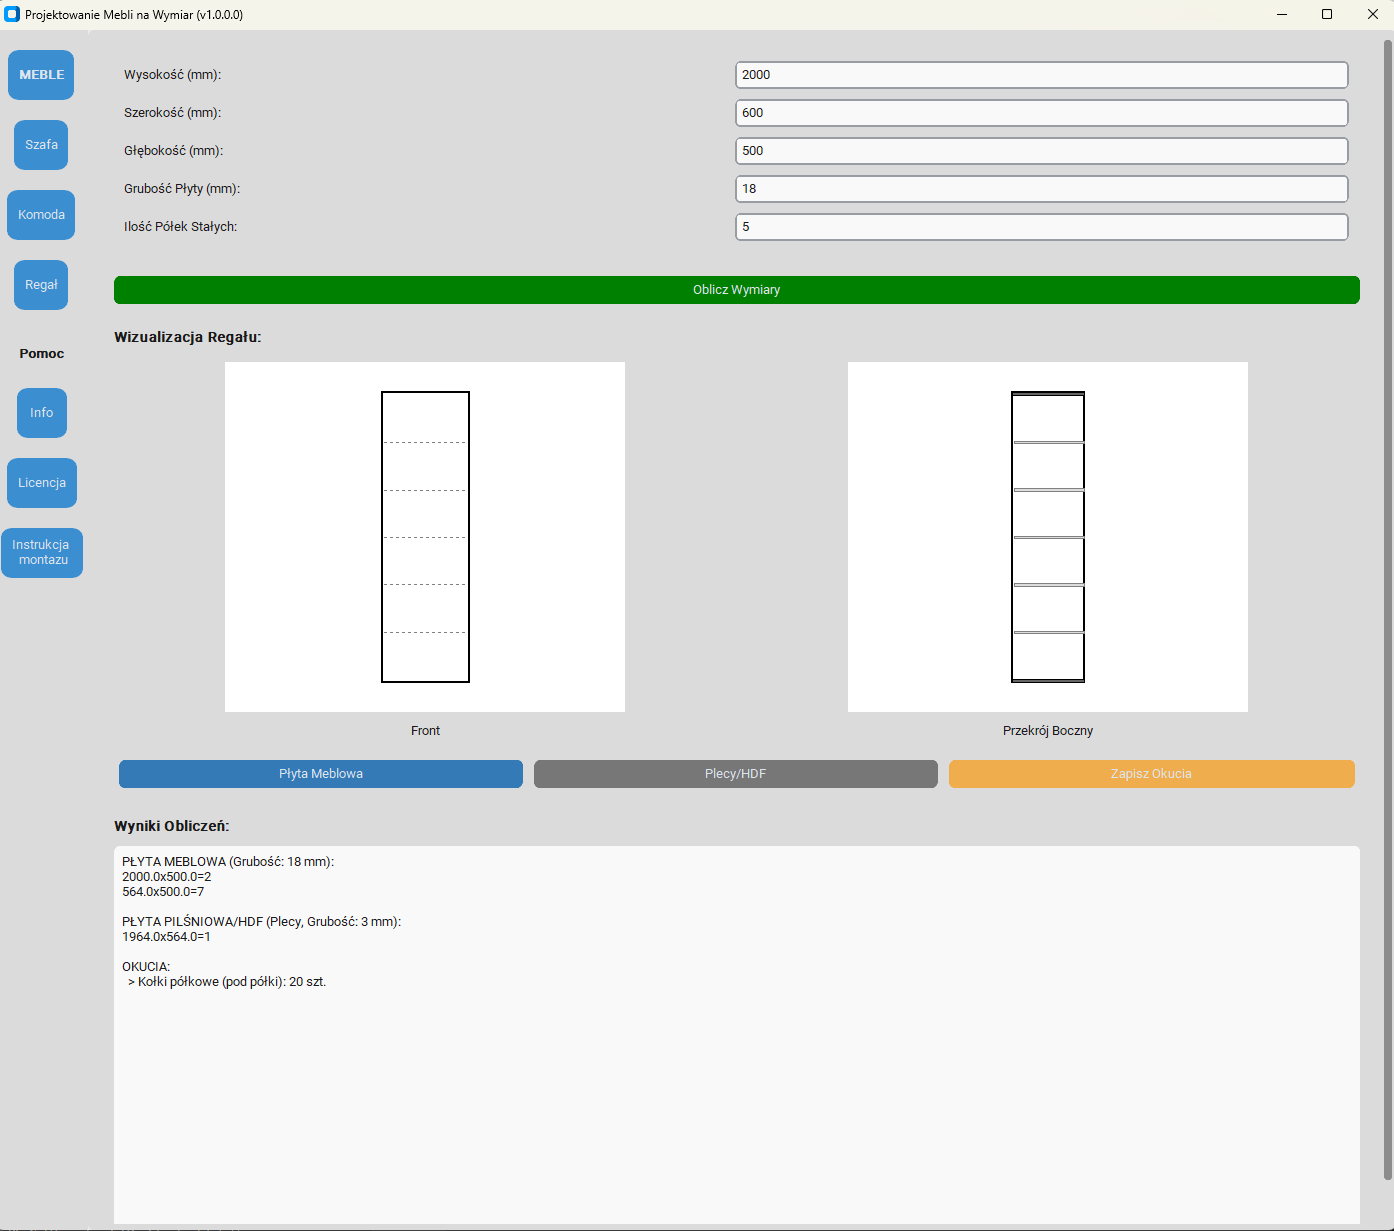Show the Licencja page

(41, 483)
